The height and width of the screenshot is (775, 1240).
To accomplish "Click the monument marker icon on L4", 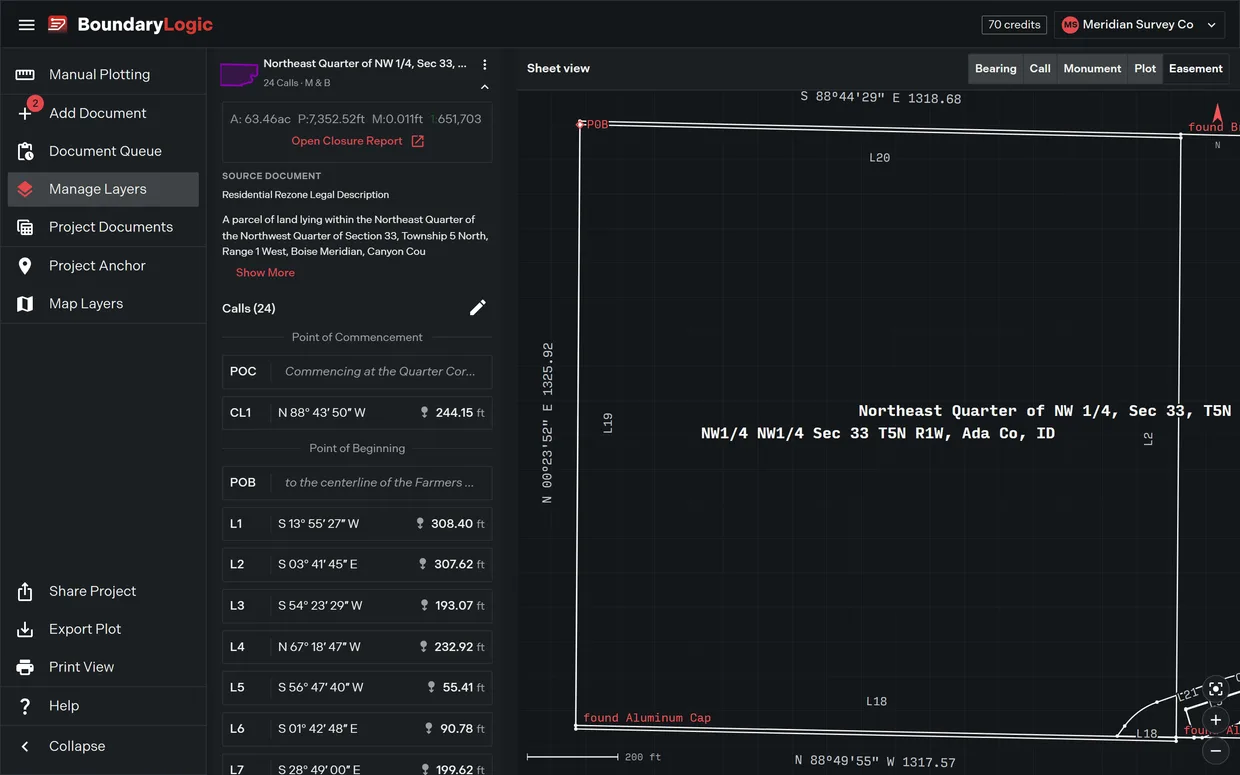I will (424, 647).
